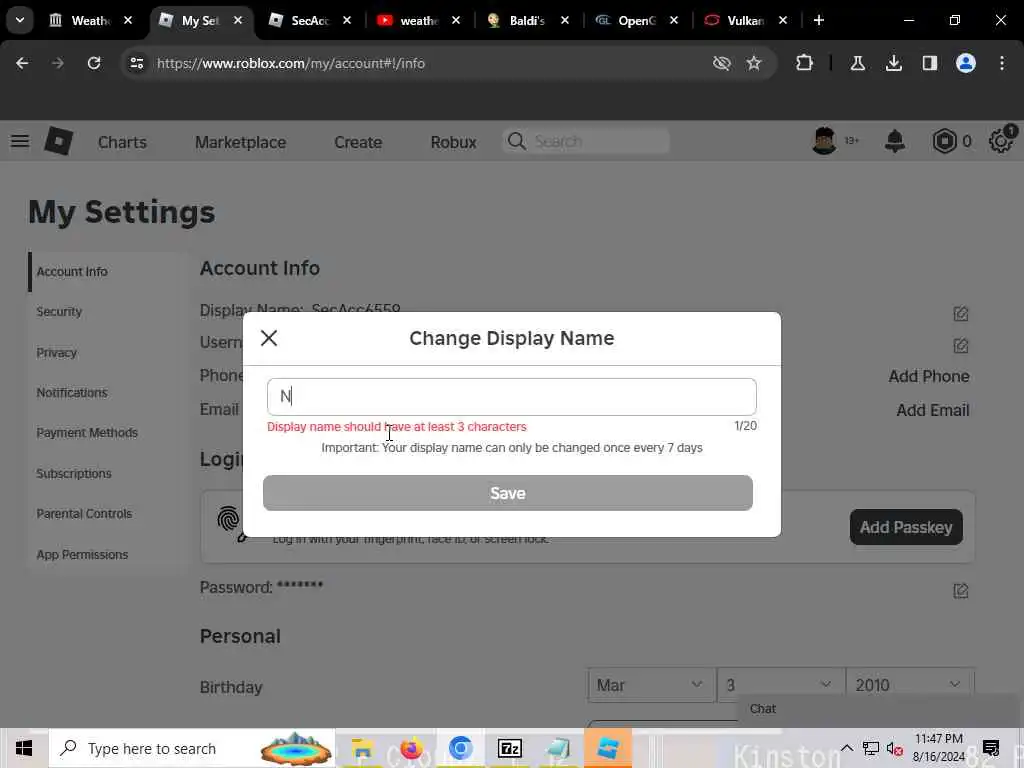Viewport: 1024px width, 768px height.
Task: Open 7-Zip from the taskbar
Action: (509, 748)
